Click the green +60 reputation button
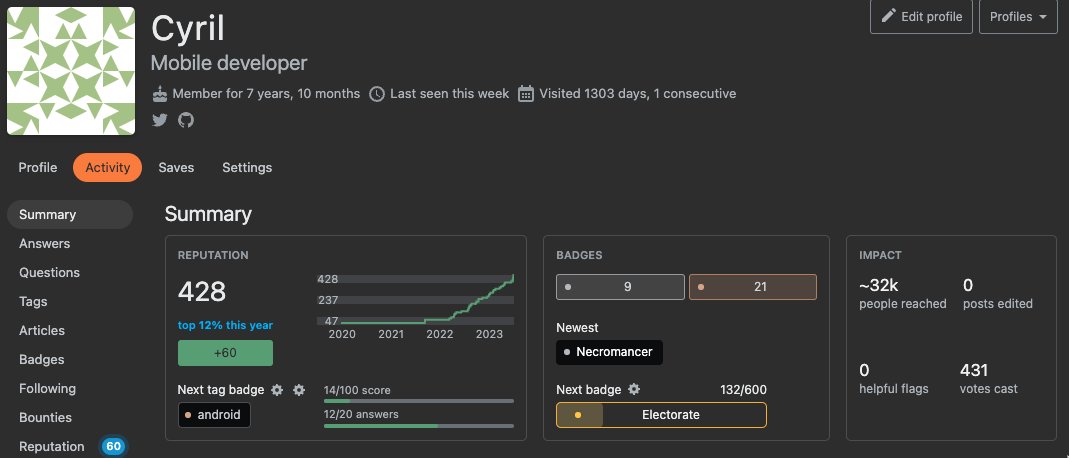 tap(225, 353)
